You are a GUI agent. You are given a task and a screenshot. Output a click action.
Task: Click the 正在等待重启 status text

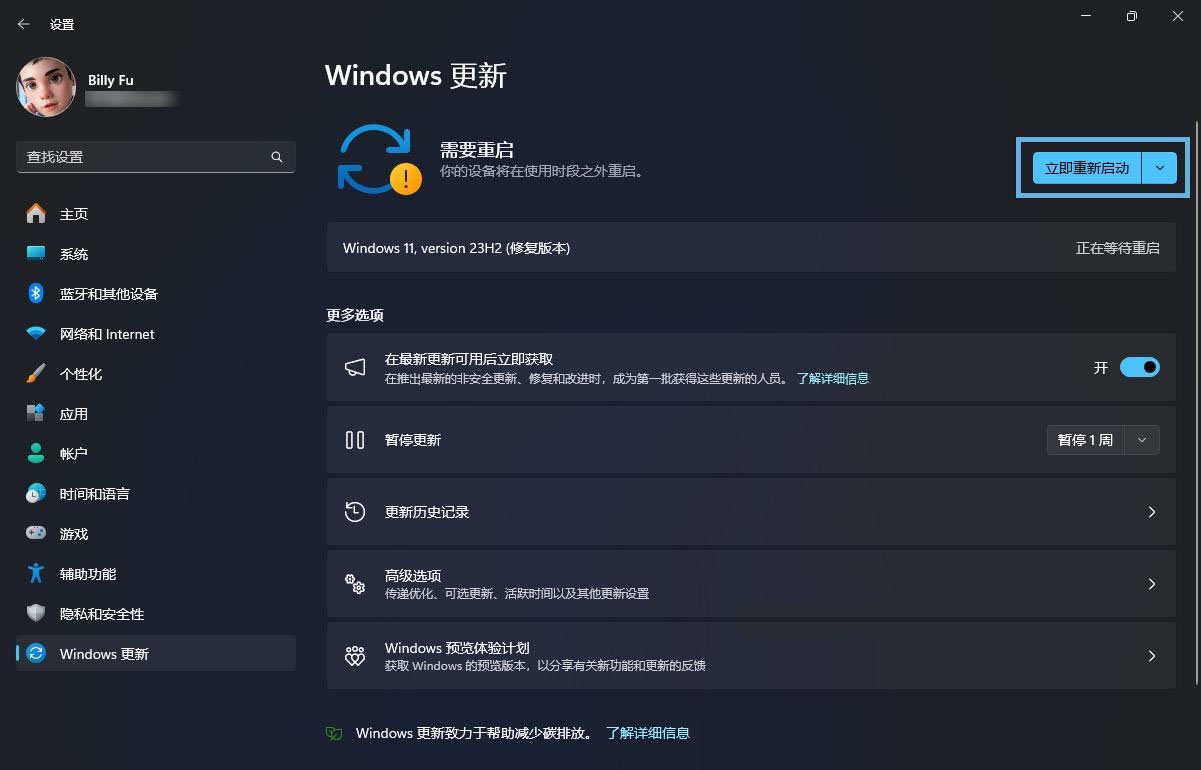(x=1117, y=248)
